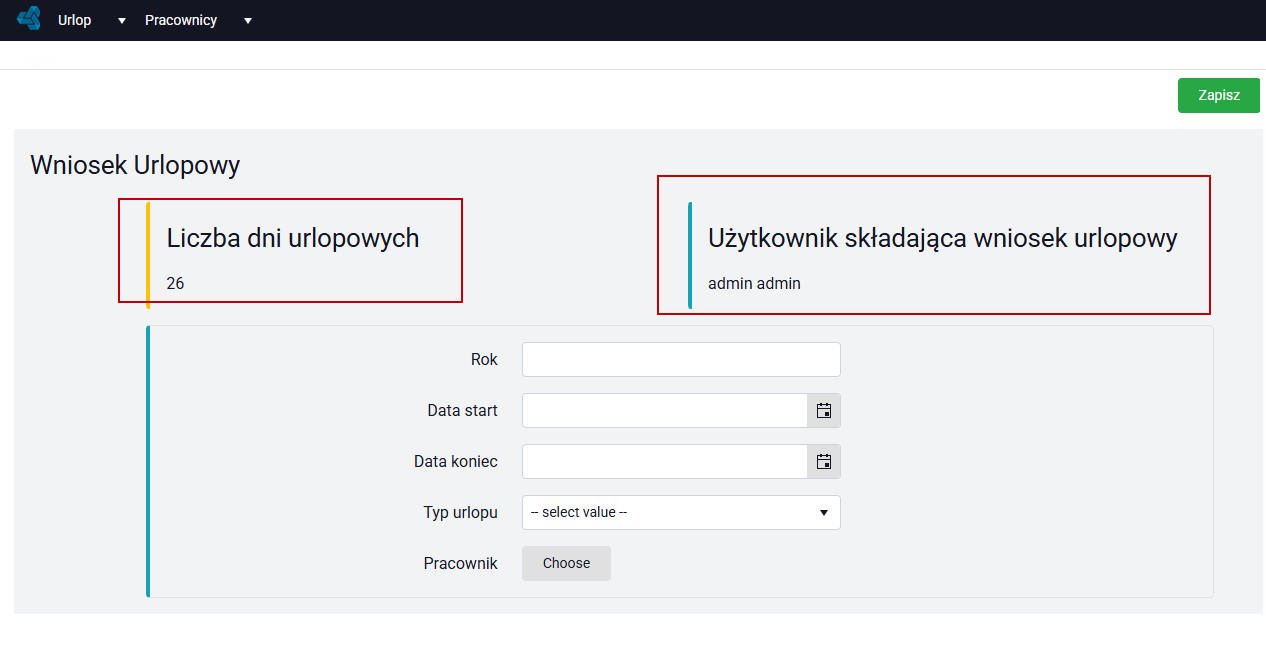This screenshot has width=1266, height=652.
Task: Open the Pracownicy menu
Action: pos(181,20)
